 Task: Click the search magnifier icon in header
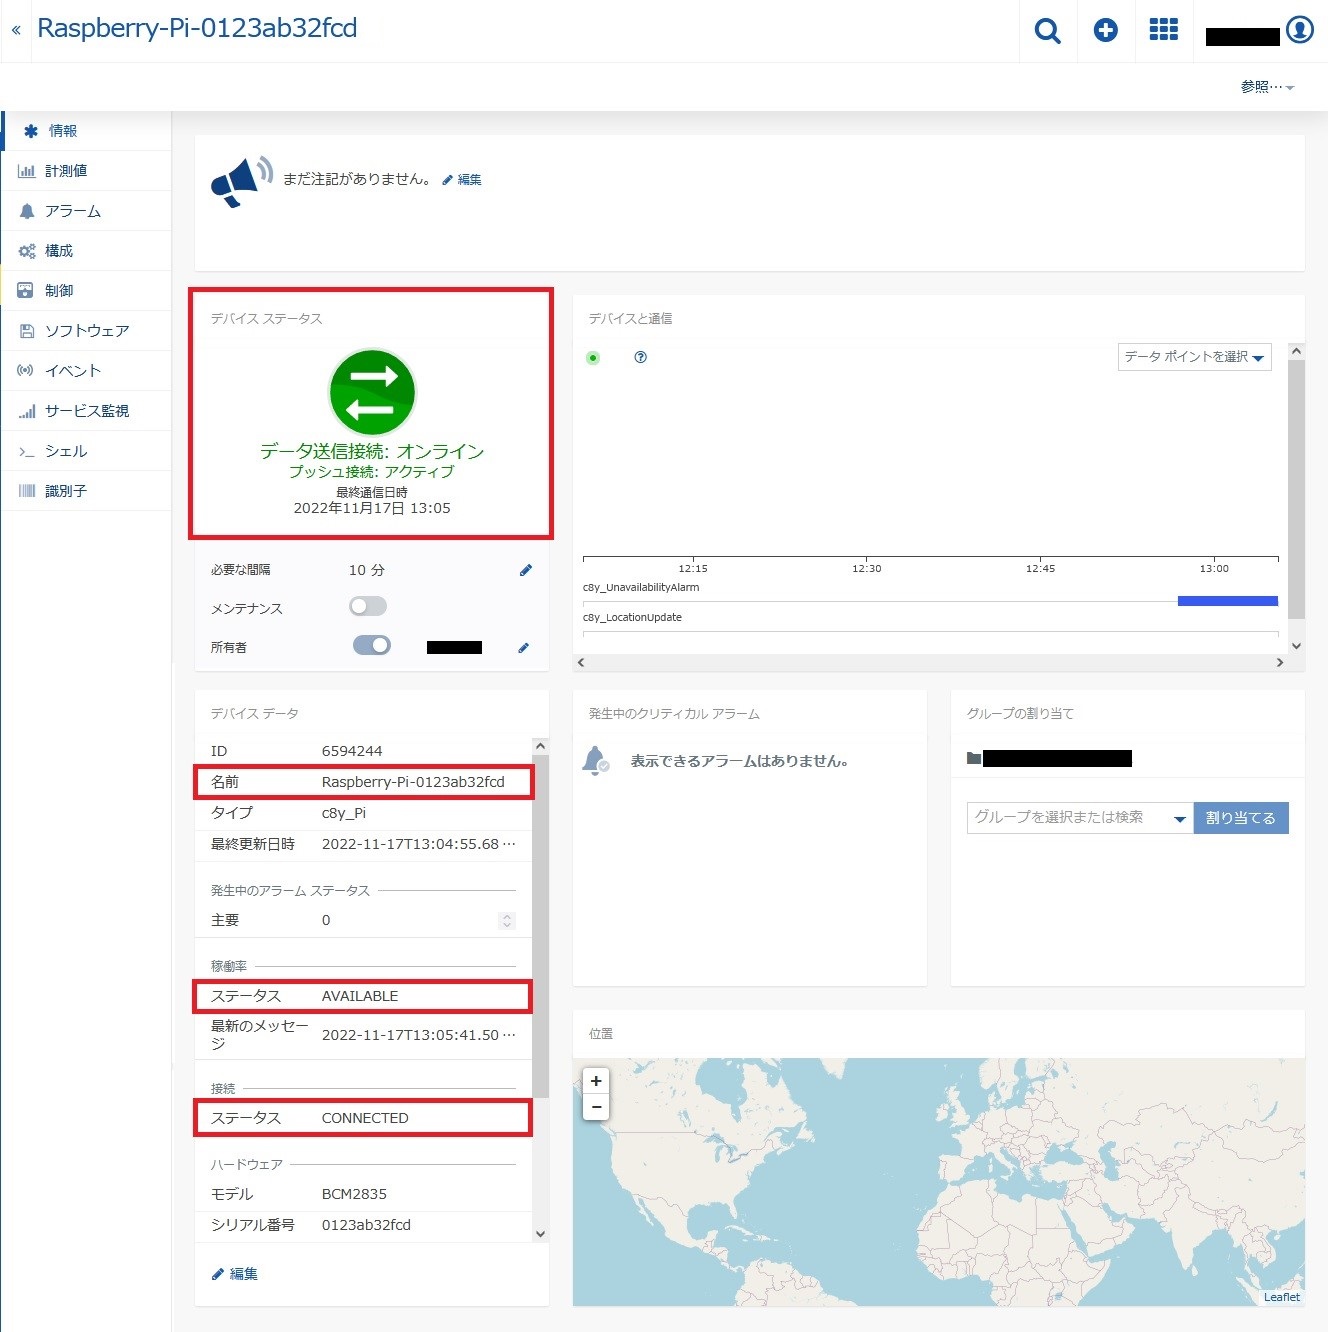[x=1047, y=31]
